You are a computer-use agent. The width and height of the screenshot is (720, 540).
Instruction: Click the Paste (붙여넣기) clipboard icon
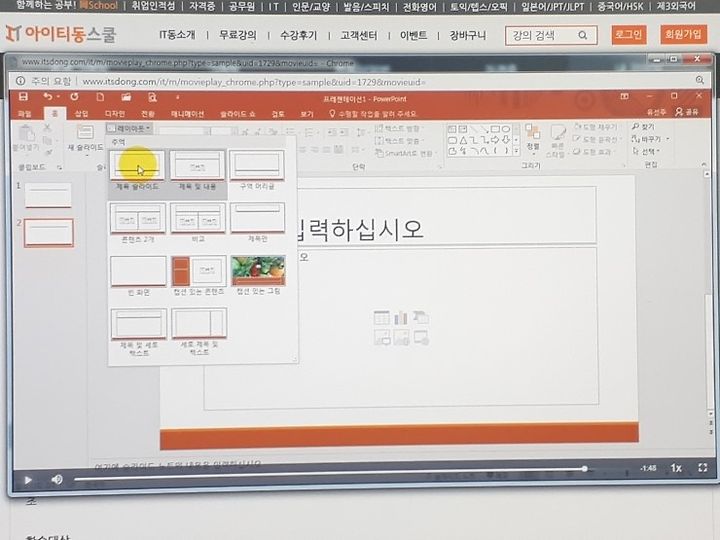(x=26, y=133)
